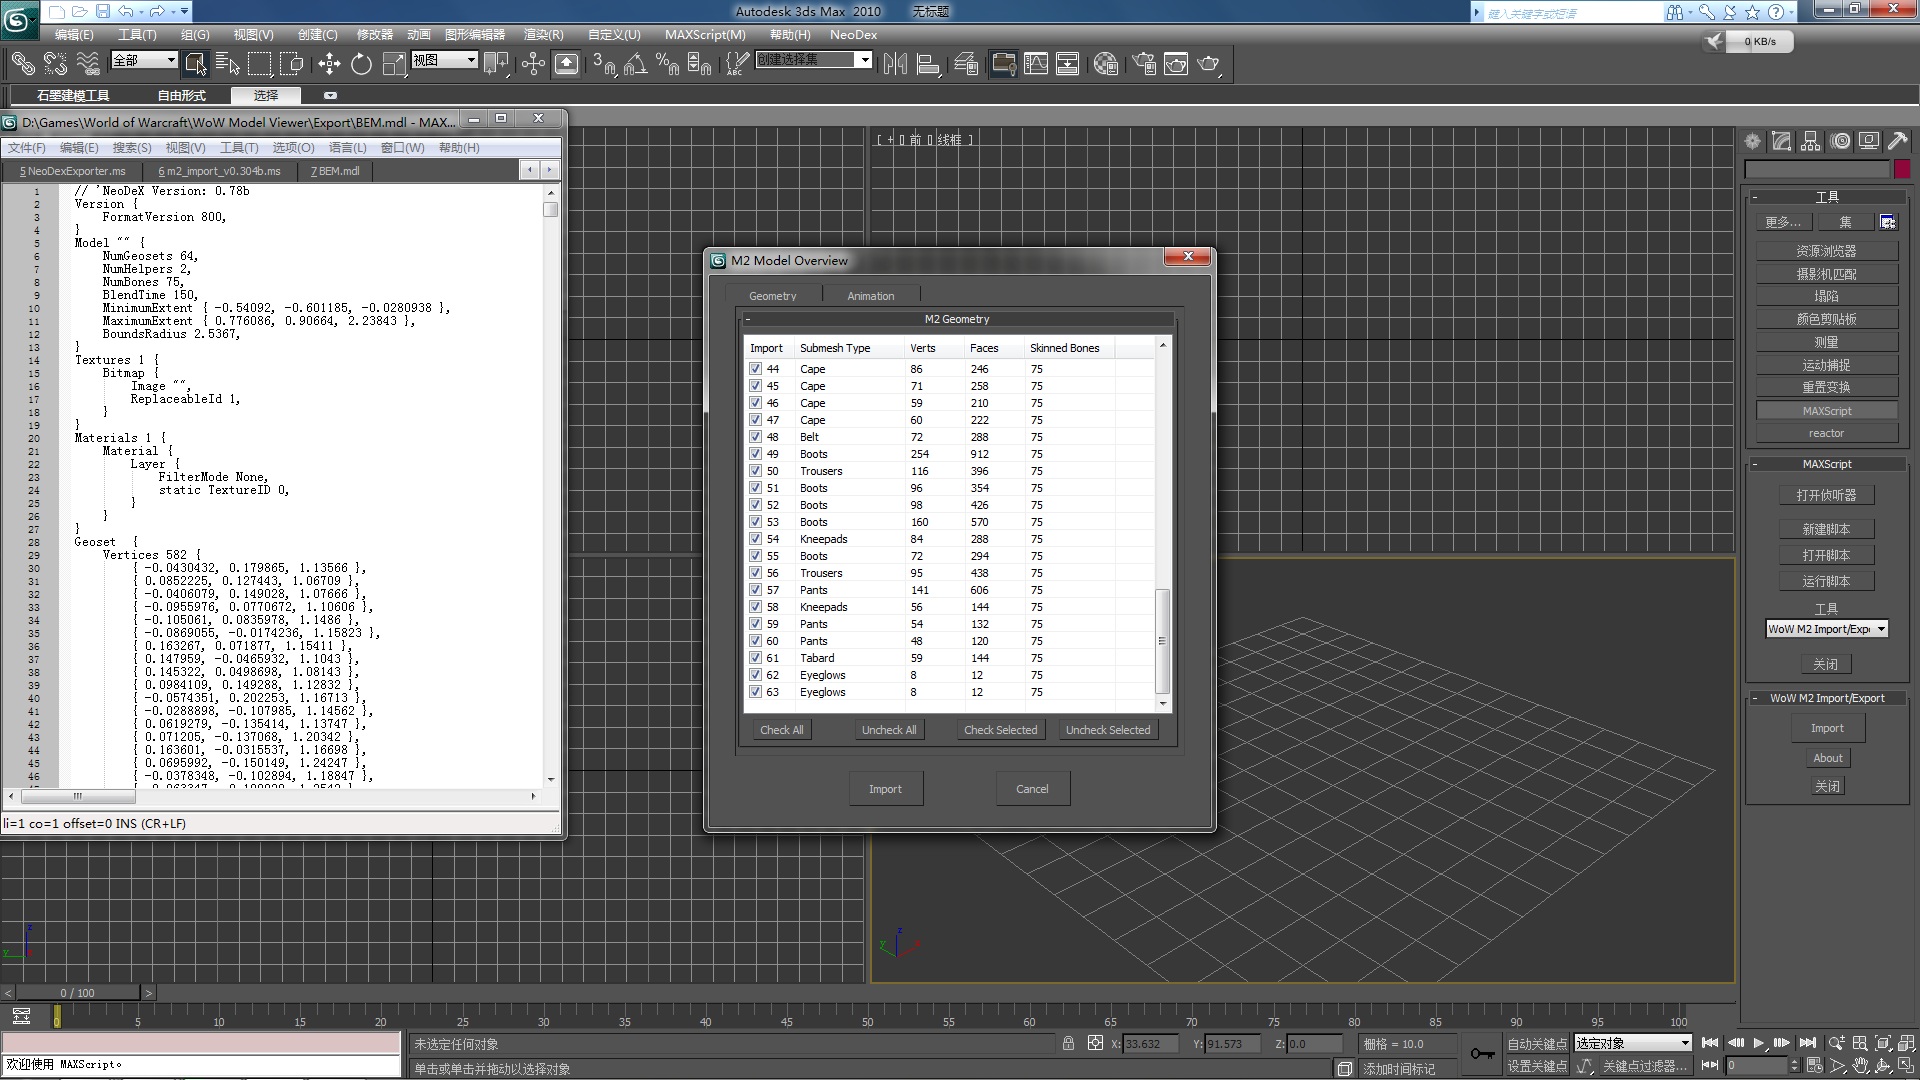Uncheck import checkbox for row 61 Tabard

point(755,658)
